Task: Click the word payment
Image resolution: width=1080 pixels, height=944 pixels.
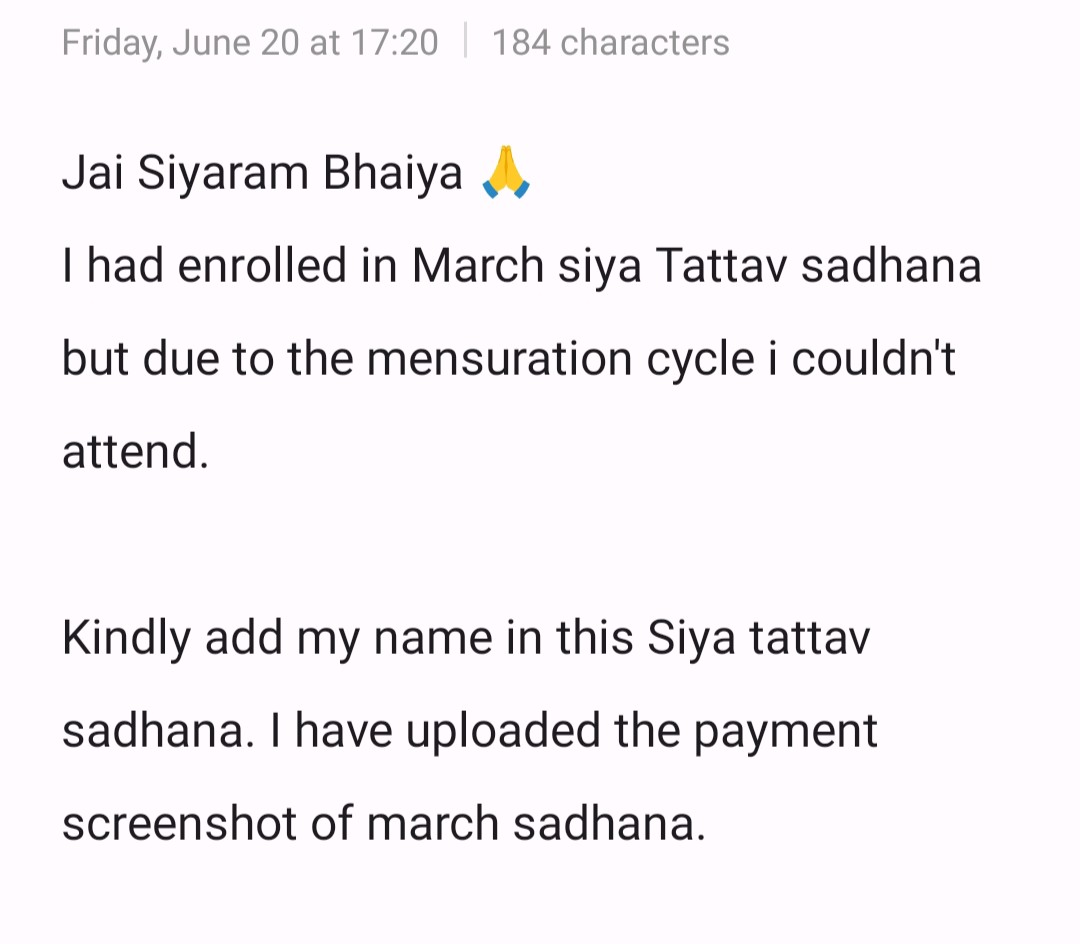Action: coord(785,731)
